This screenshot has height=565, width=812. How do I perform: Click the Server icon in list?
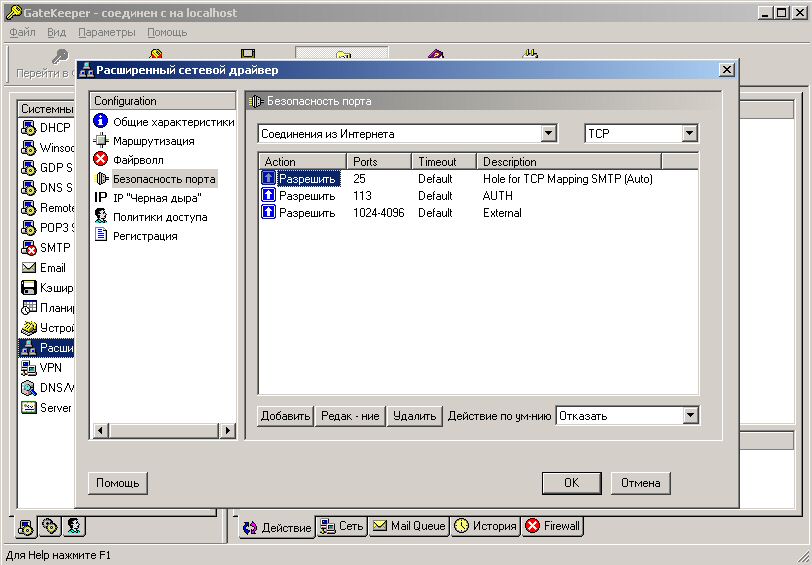(28, 408)
